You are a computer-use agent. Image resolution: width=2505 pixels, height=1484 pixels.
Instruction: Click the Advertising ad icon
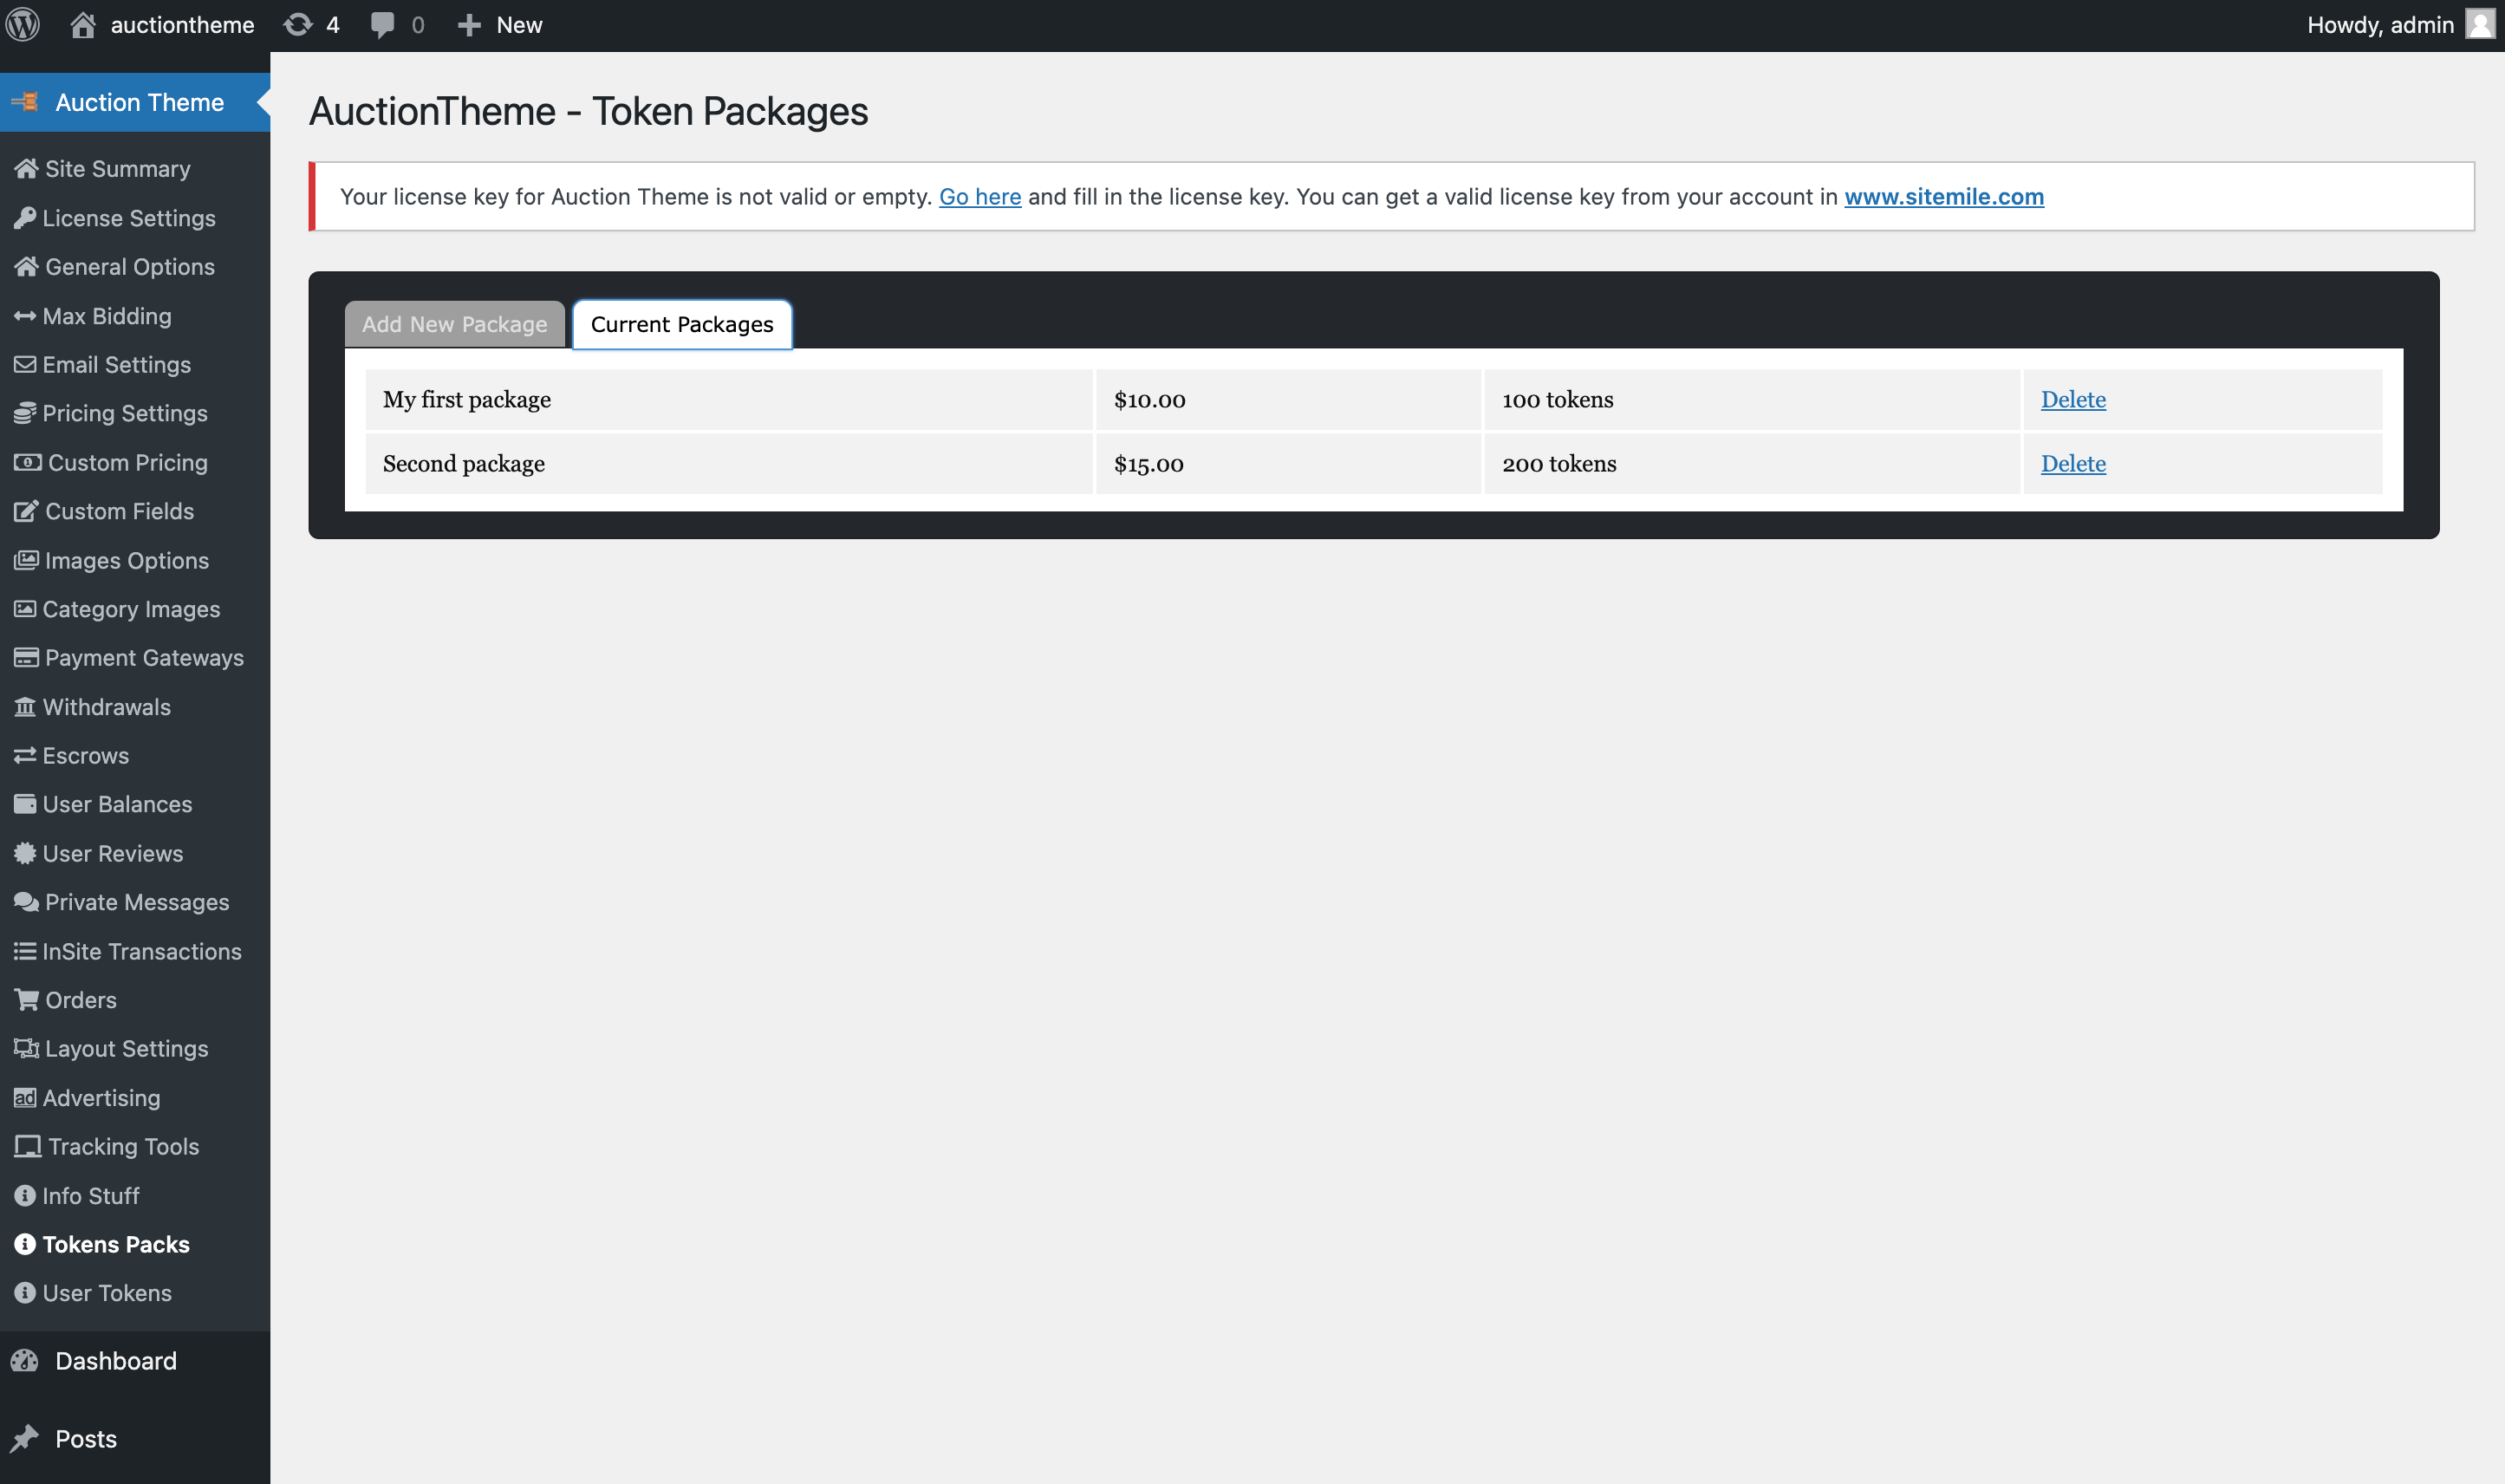pos(25,1098)
